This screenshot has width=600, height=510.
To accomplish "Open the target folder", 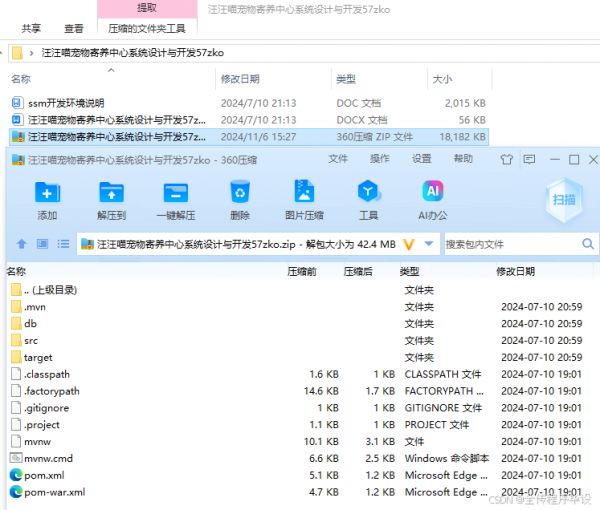I will [x=38, y=357].
